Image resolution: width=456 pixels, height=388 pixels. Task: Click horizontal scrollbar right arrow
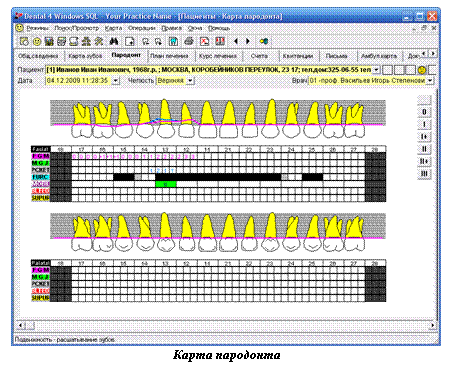[x=433, y=325]
